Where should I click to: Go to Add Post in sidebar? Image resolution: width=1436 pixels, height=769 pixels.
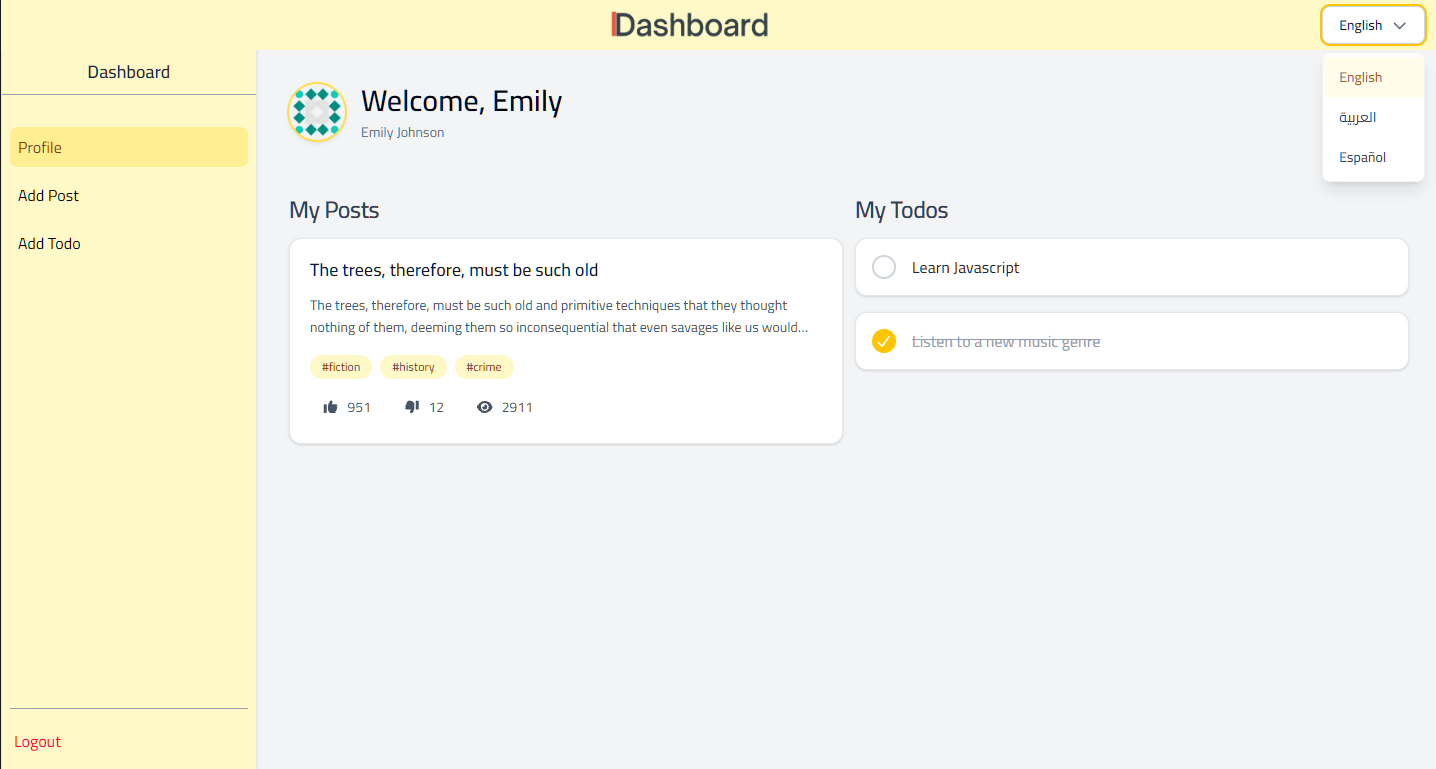[129, 195]
